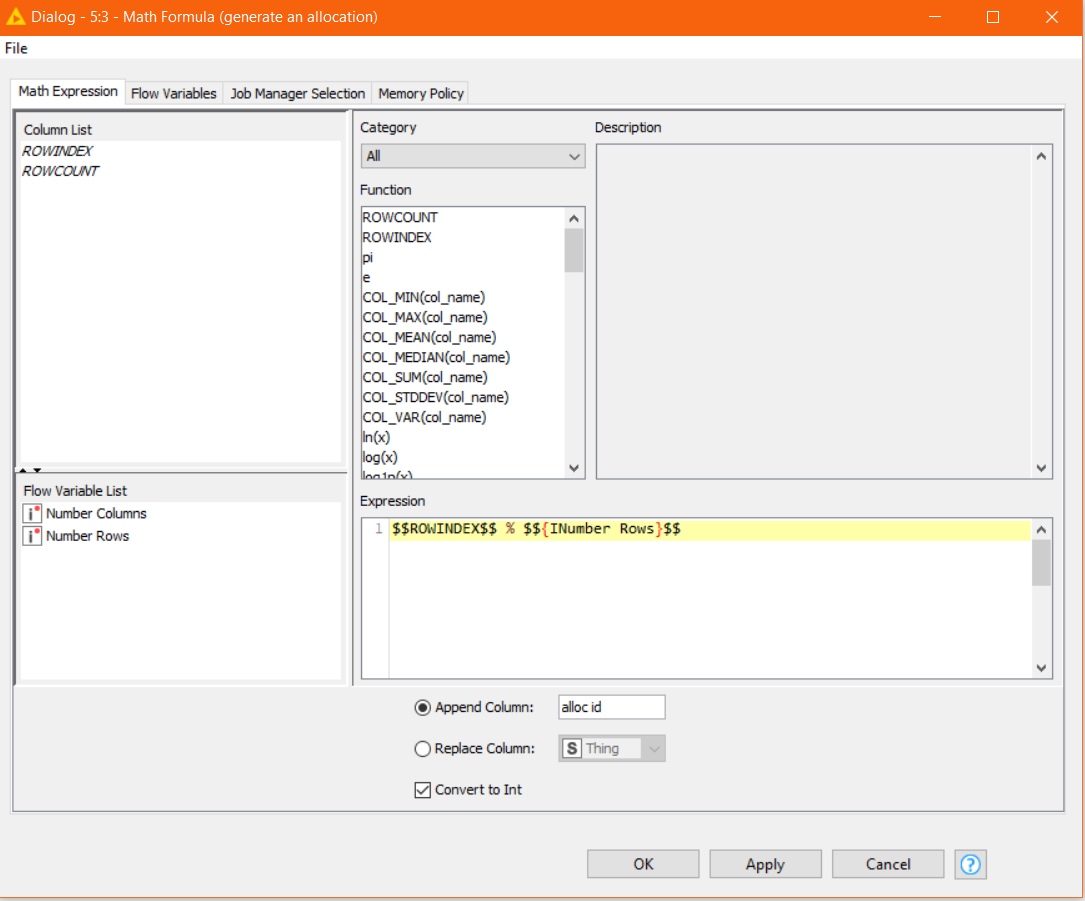Image resolution: width=1085 pixels, height=901 pixels.
Task: Click inside the Expression editor line 1
Action: pyautogui.click(x=710, y=529)
